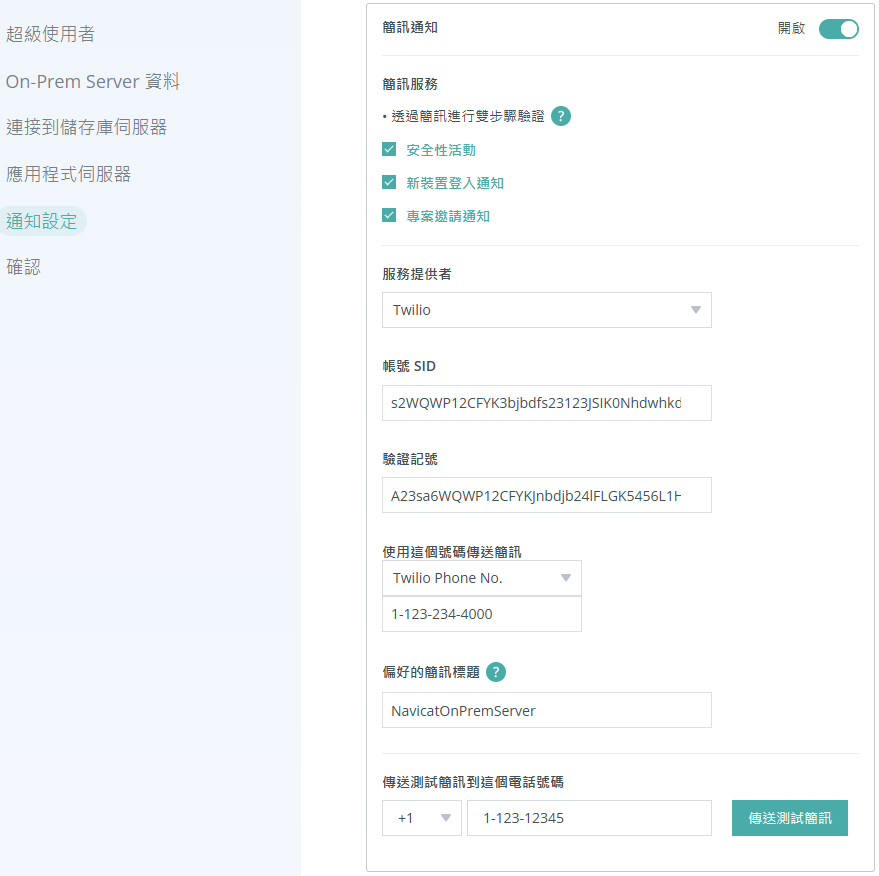Select the 驗證記號 text field
Screen dimensions: 879x876
546,495
